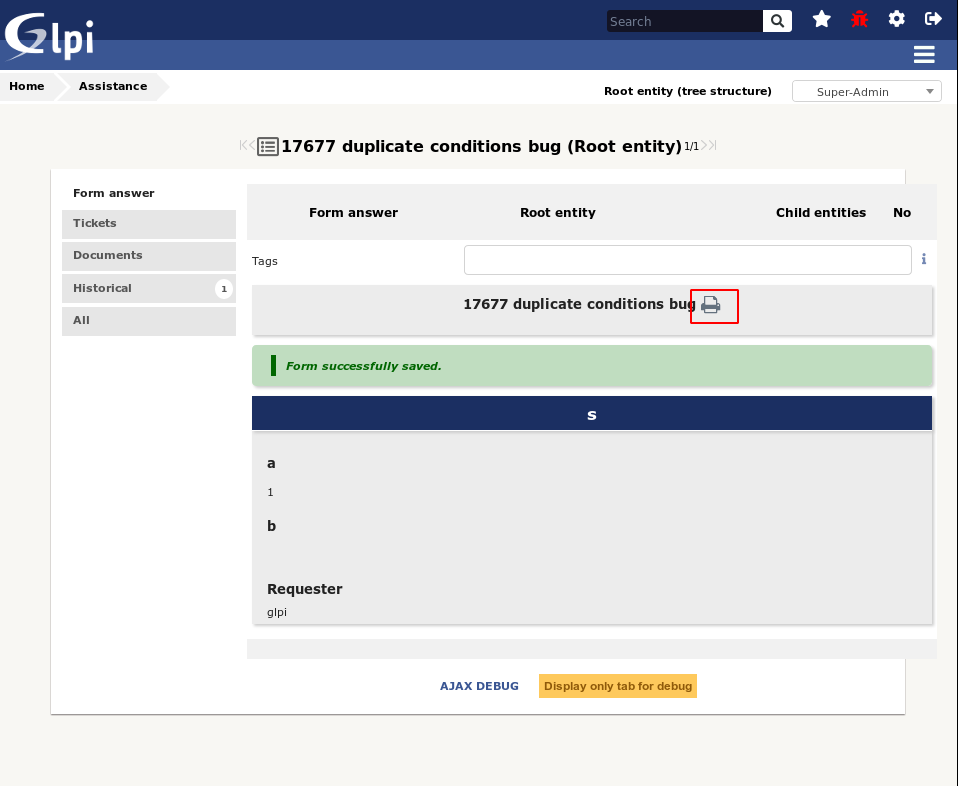The image size is (958, 786).
Task: Open the Super-Admin profile dropdown
Action: tap(866, 90)
